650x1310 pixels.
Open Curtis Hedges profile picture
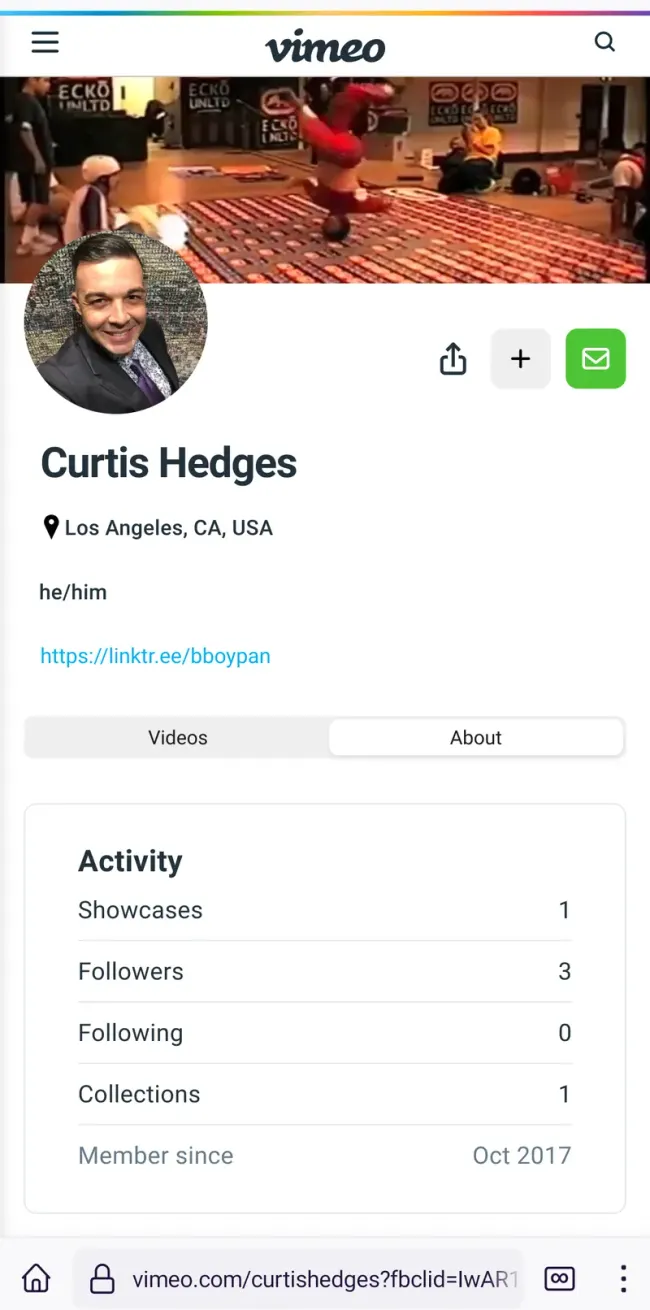pyautogui.click(x=115, y=322)
